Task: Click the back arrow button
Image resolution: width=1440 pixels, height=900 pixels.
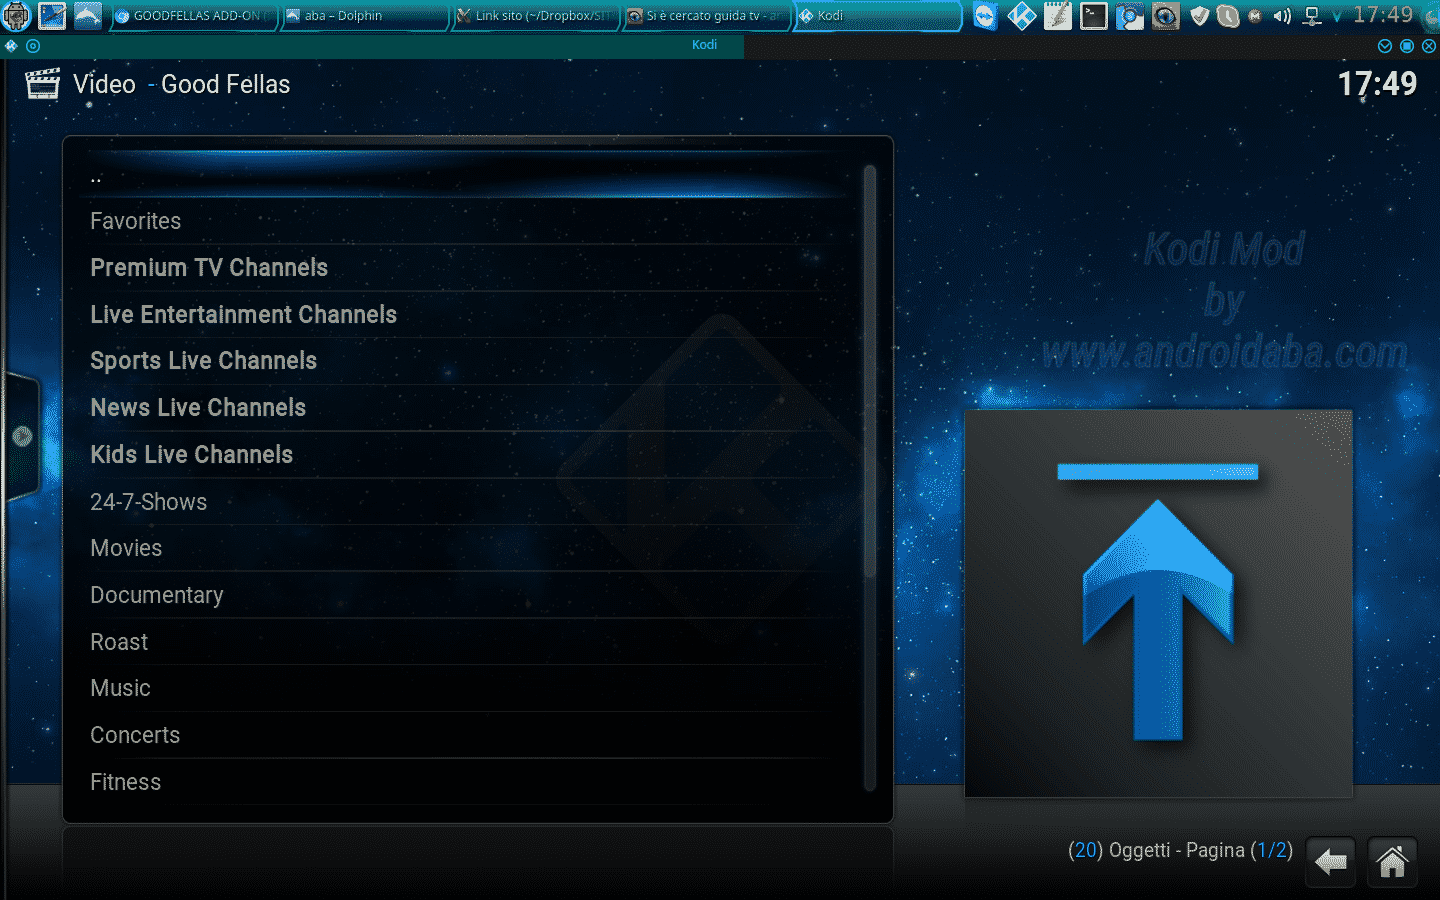Action: (1331, 861)
